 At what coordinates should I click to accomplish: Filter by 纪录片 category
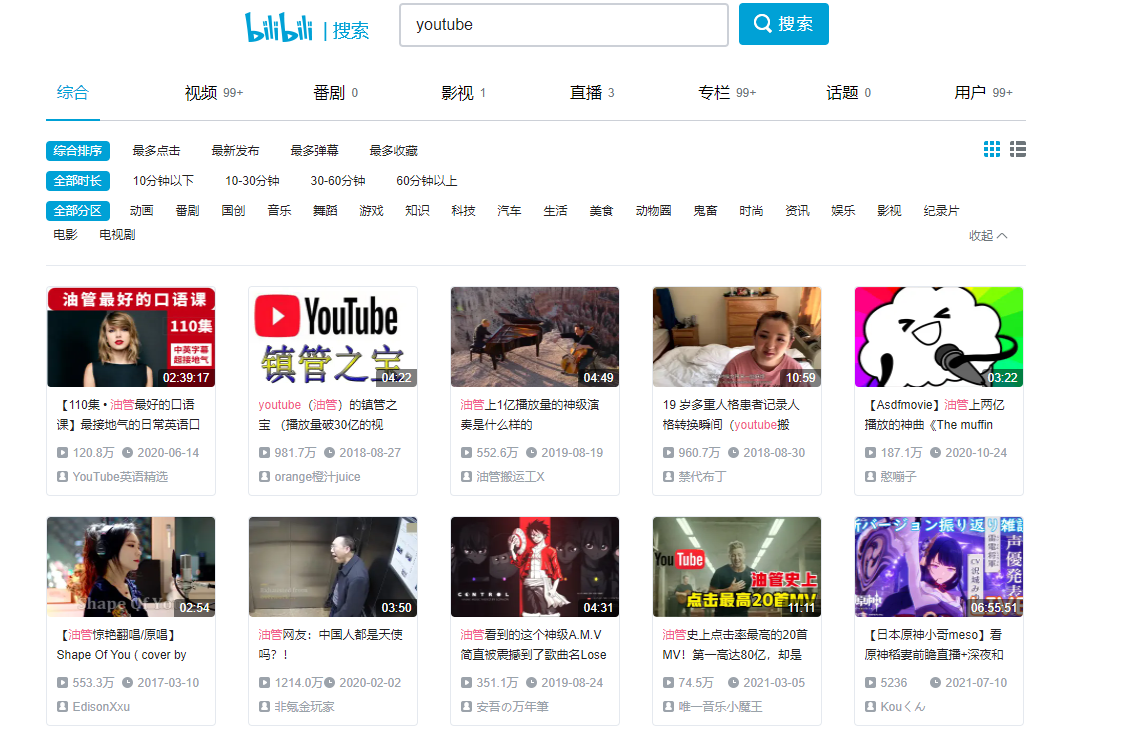point(941,211)
